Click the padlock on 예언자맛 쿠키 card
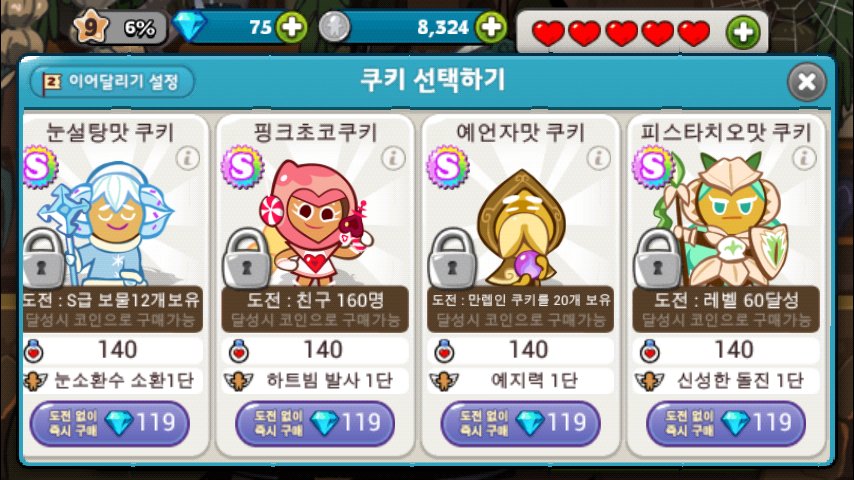The image size is (854, 480). point(452,258)
